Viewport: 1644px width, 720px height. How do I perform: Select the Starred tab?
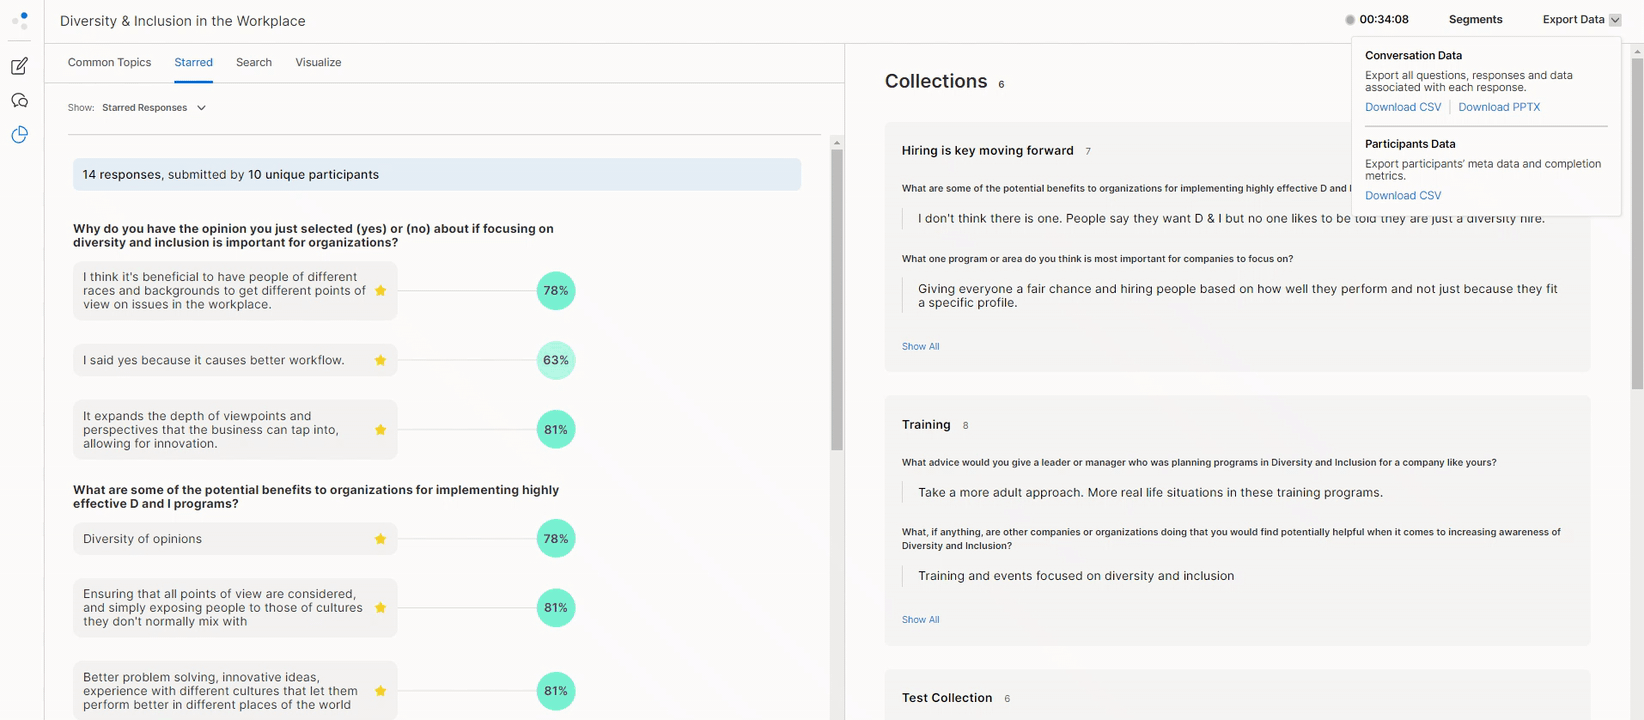(193, 62)
